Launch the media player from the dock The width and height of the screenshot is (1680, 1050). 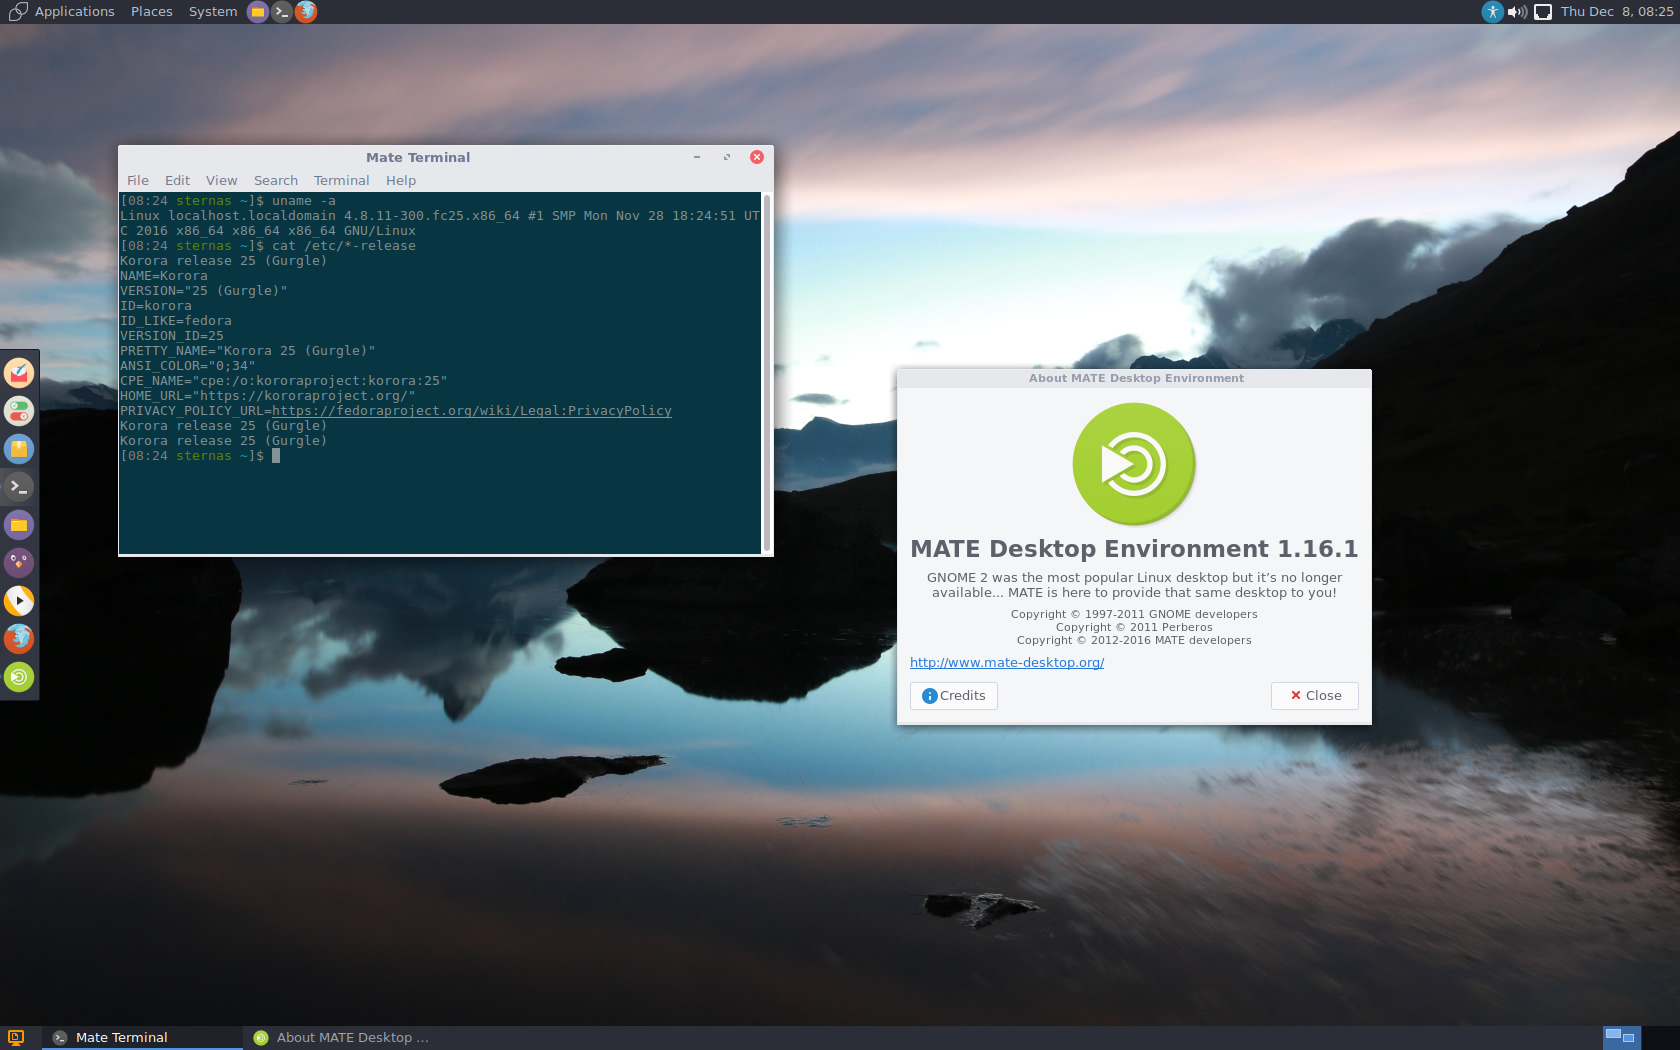(19, 601)
